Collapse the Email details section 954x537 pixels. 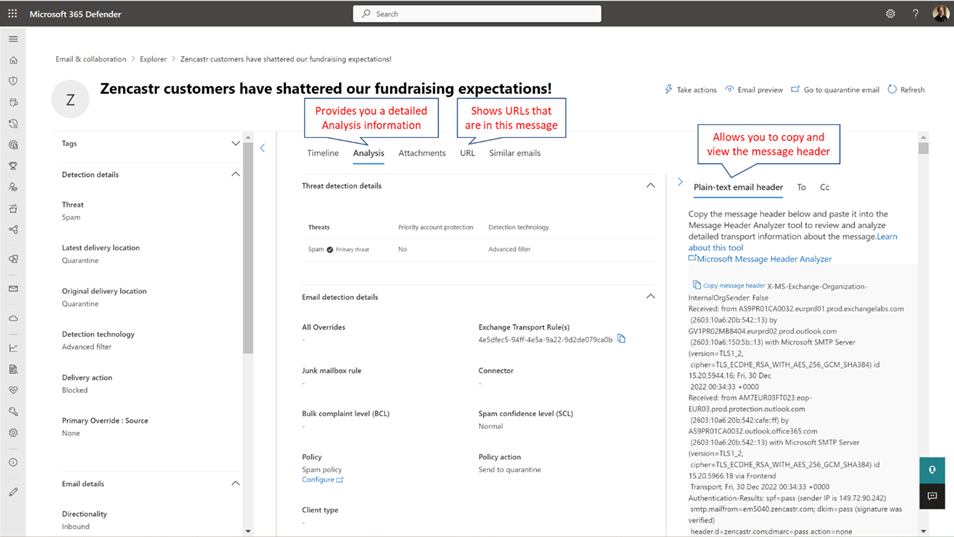(x=235, y=483)
